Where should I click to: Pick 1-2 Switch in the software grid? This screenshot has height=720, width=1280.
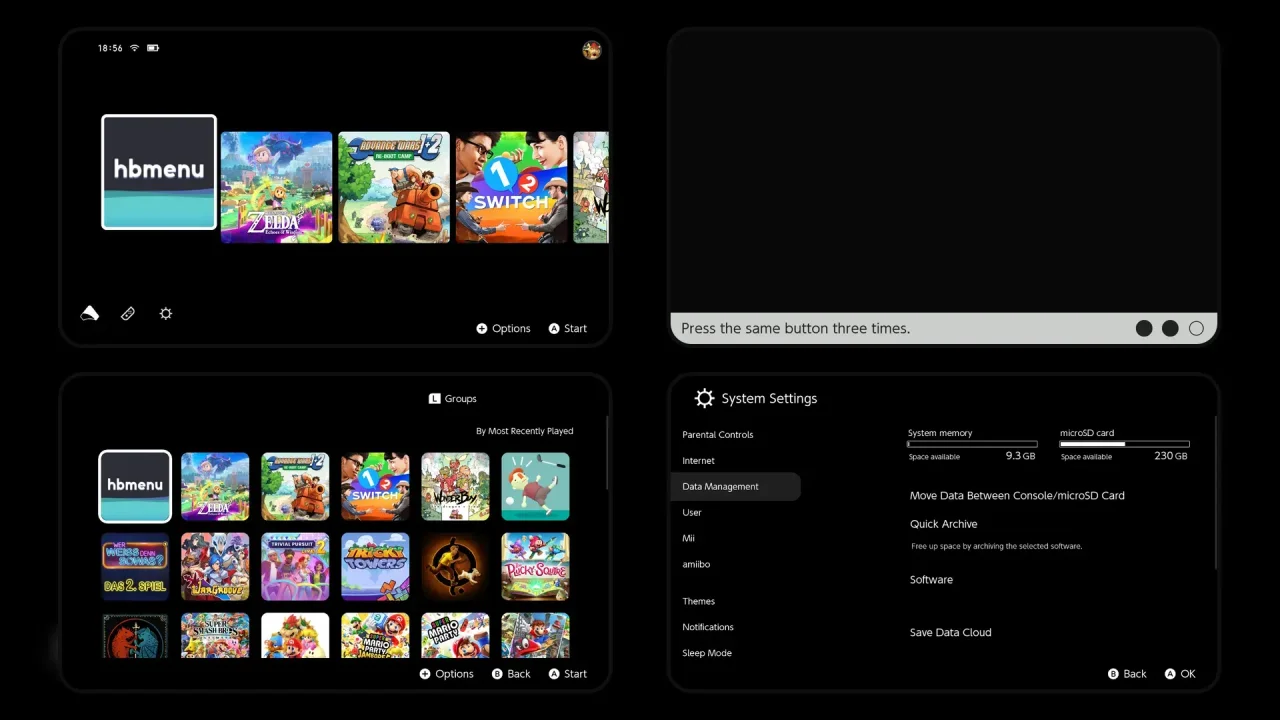point(375,487)
